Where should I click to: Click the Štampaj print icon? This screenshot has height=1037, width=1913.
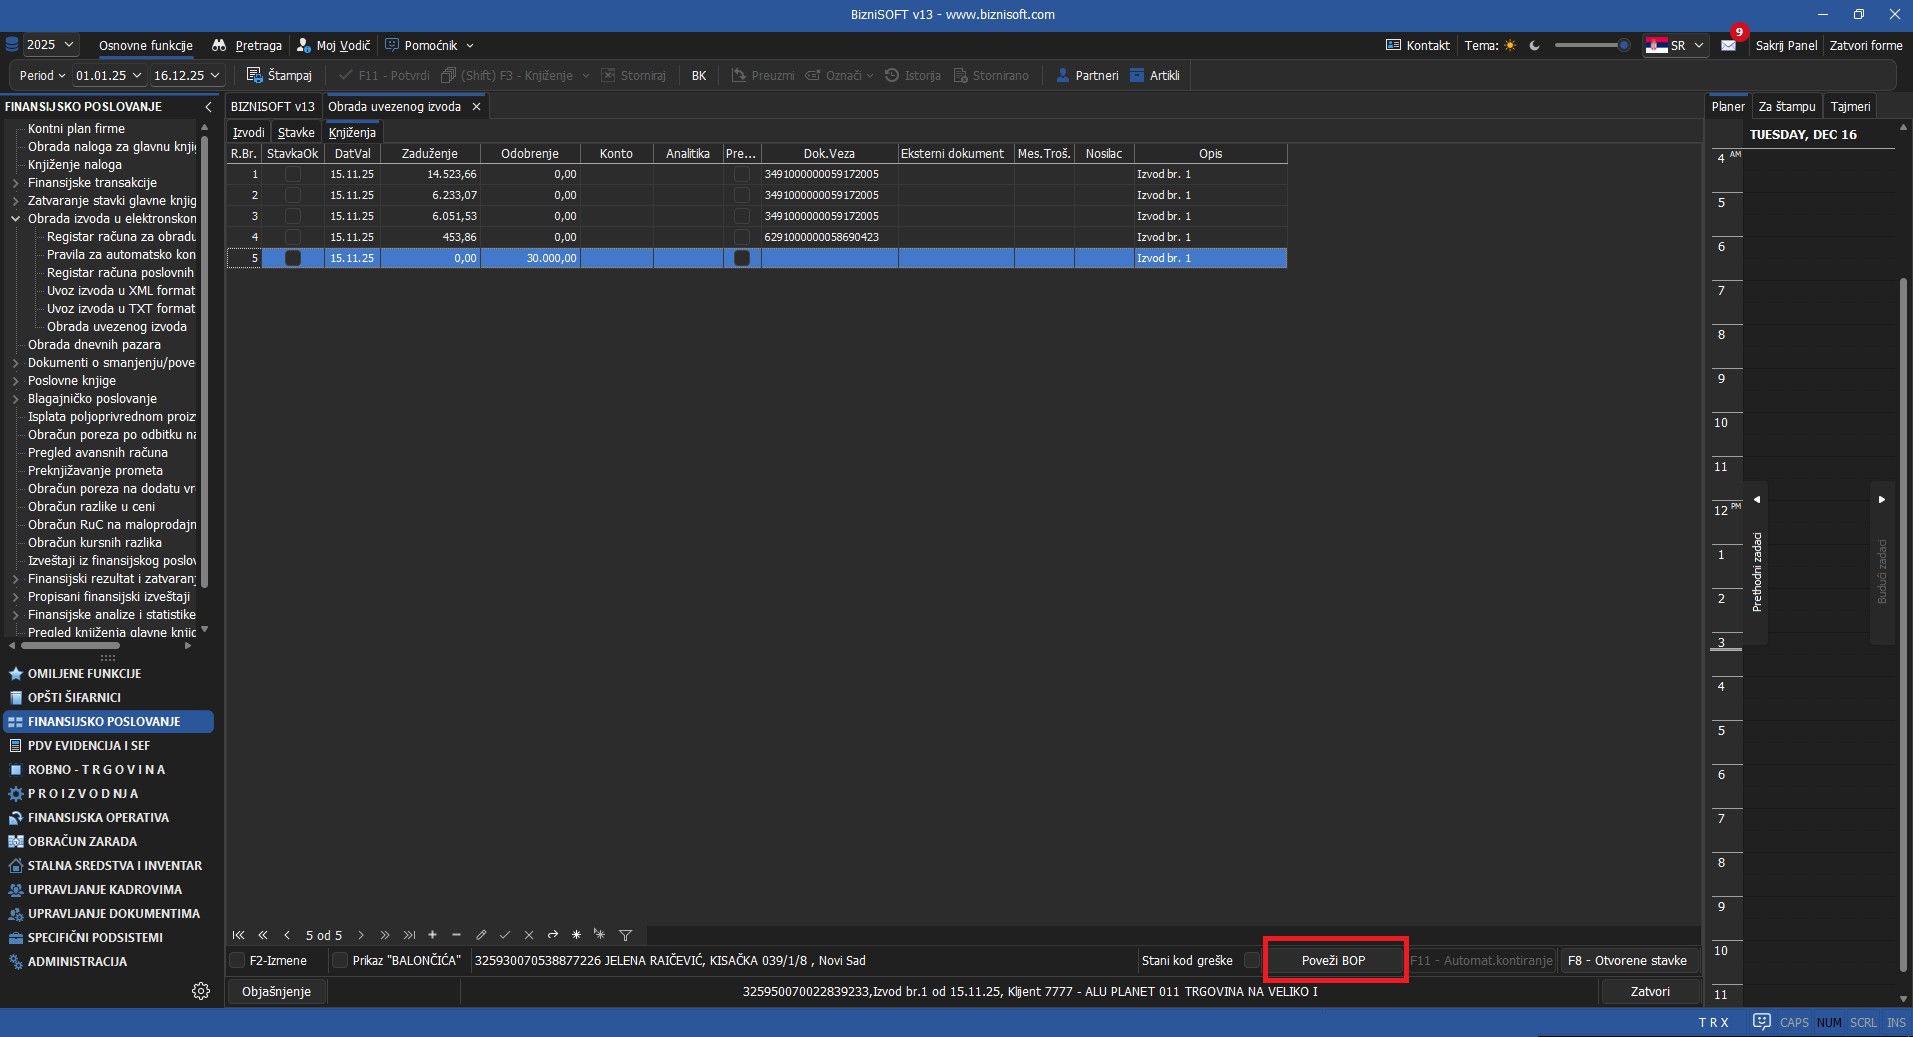coord(254,75)
